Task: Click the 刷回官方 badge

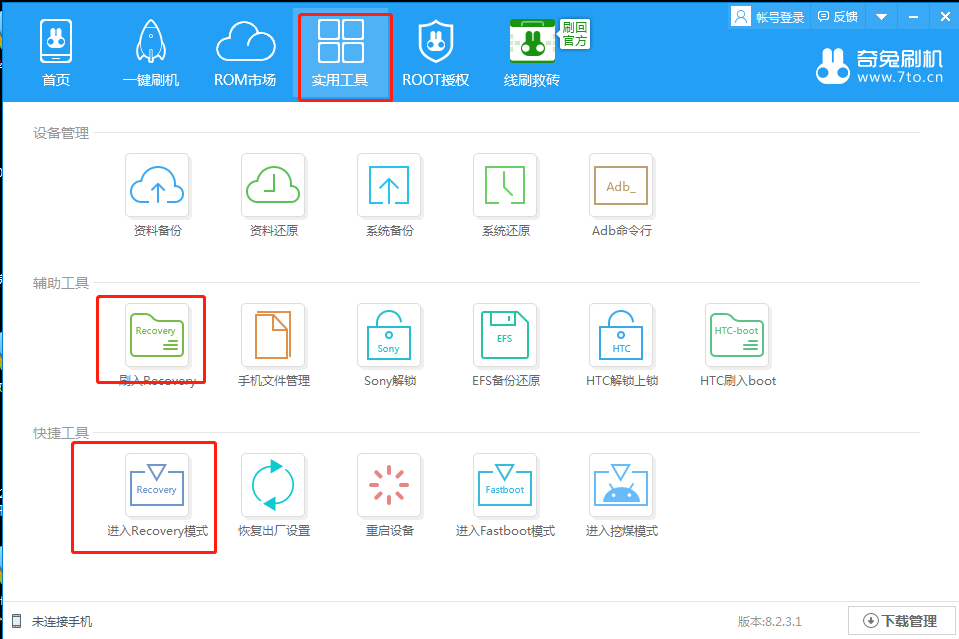Action: (575, 34)
